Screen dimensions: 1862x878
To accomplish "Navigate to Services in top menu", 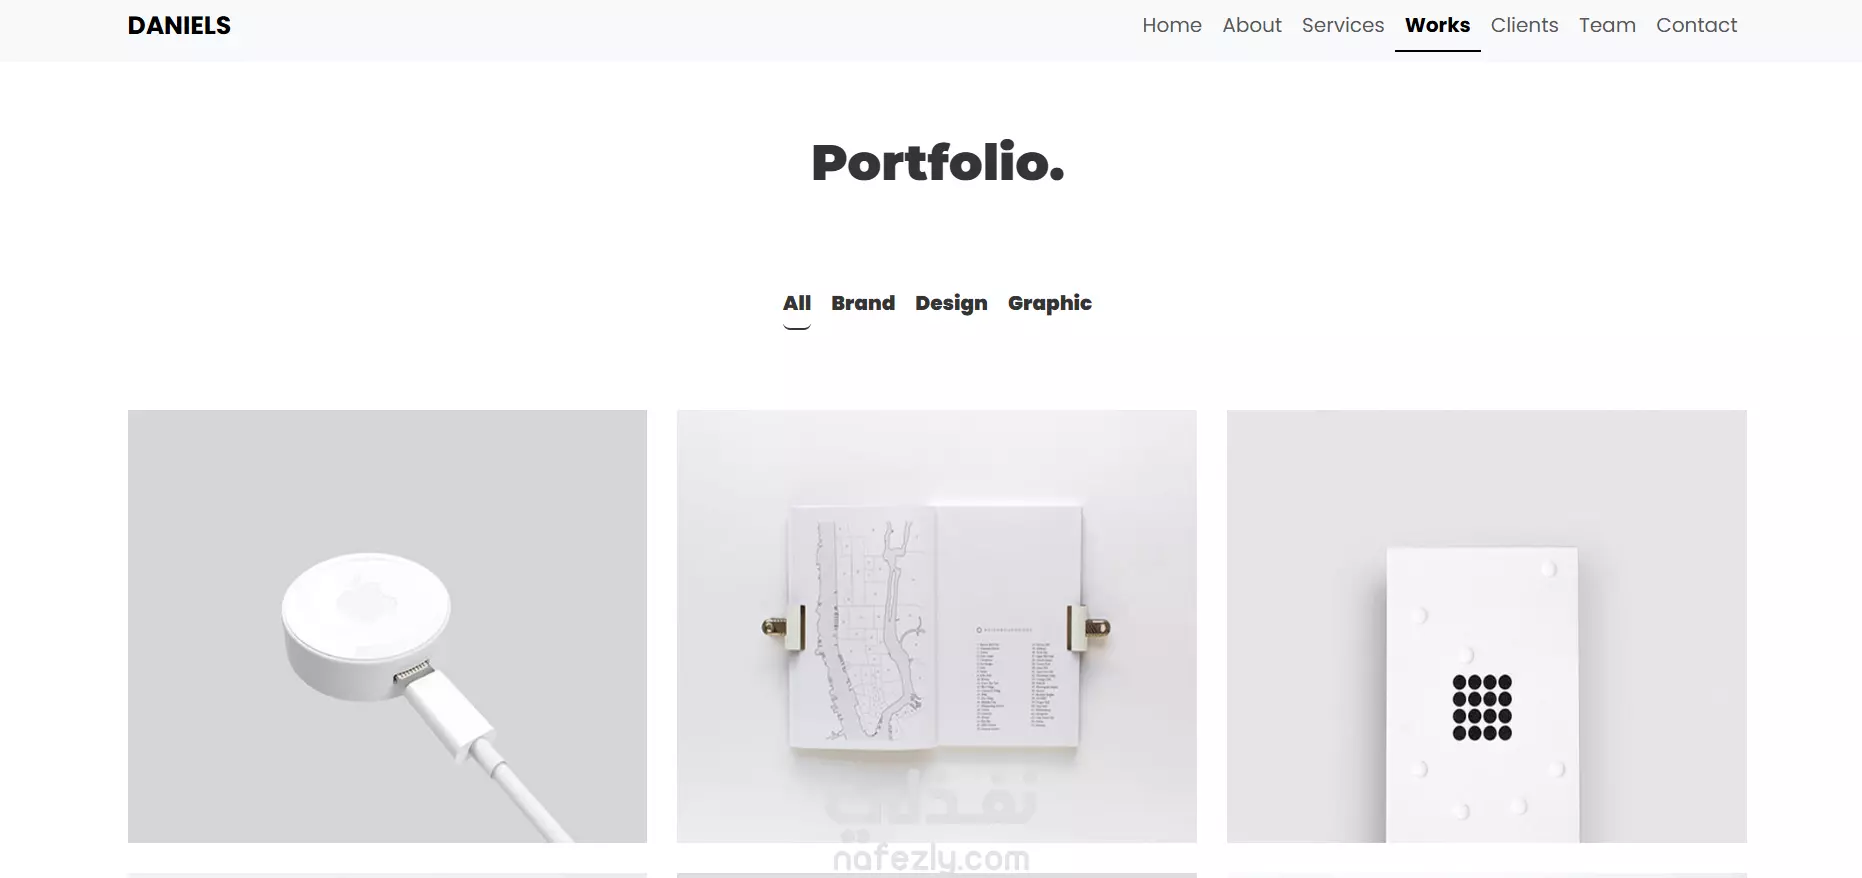I will (1343, 25).
